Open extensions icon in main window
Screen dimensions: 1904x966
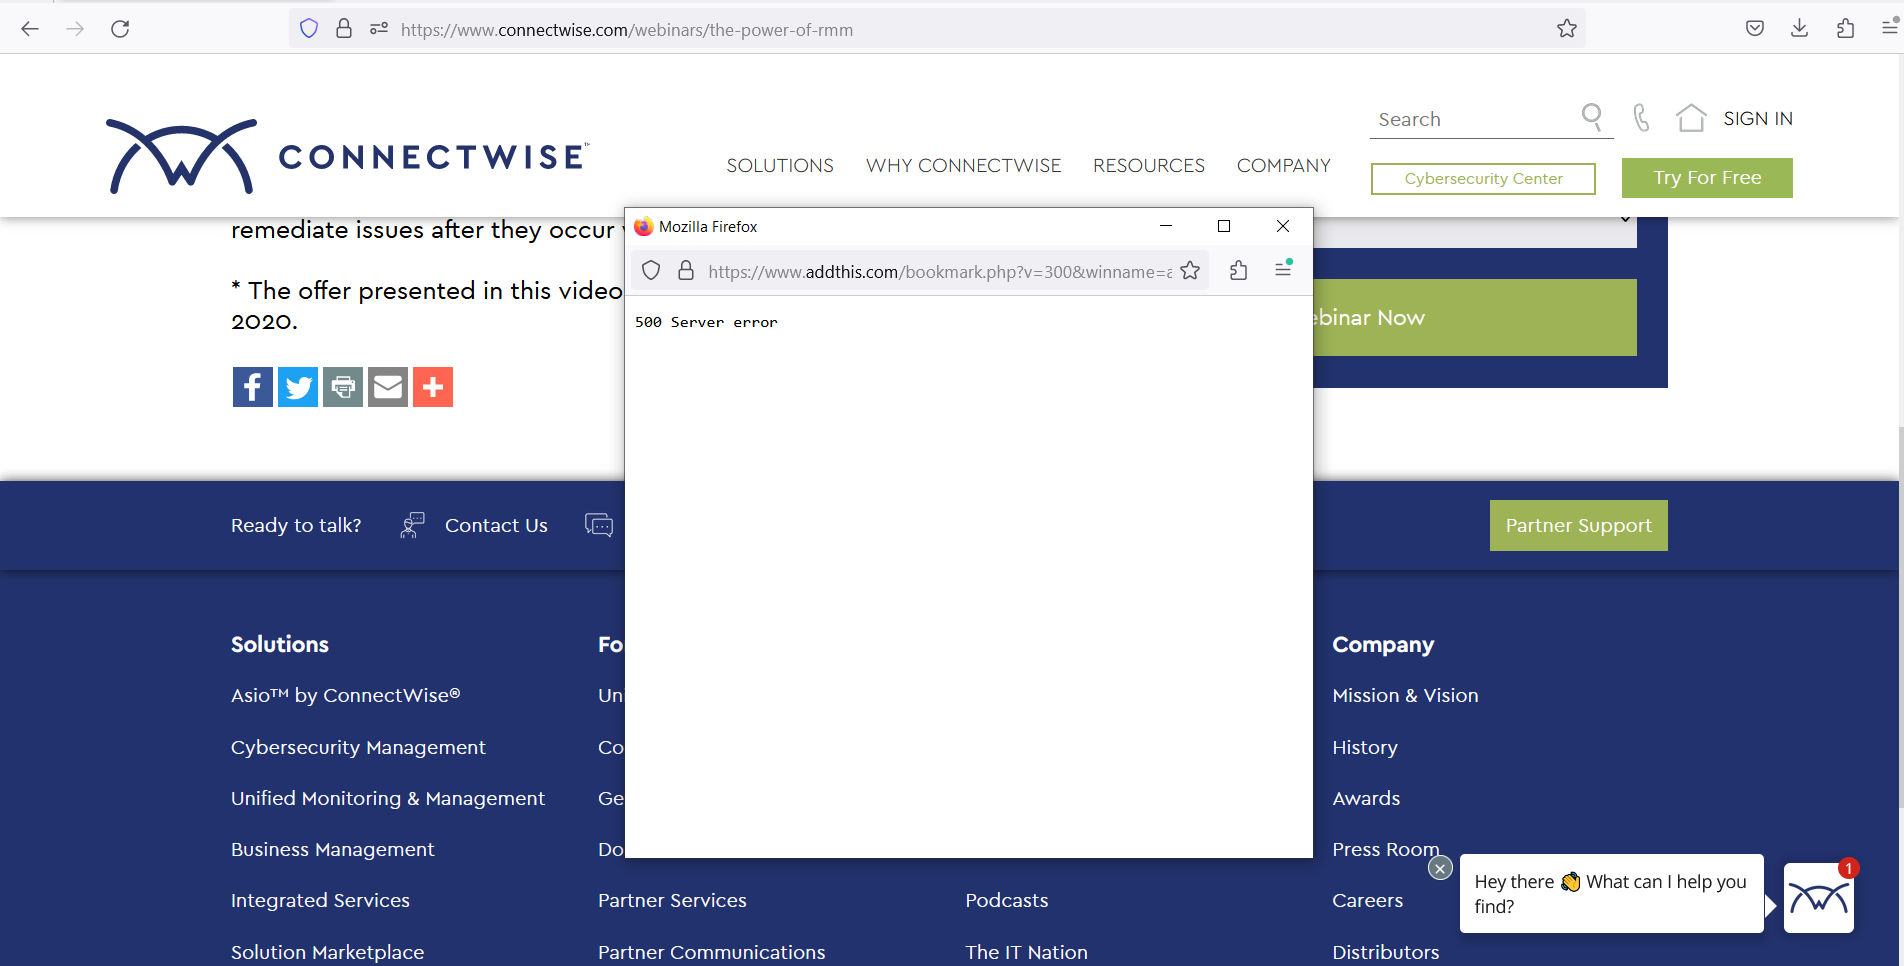(1845, 28)
